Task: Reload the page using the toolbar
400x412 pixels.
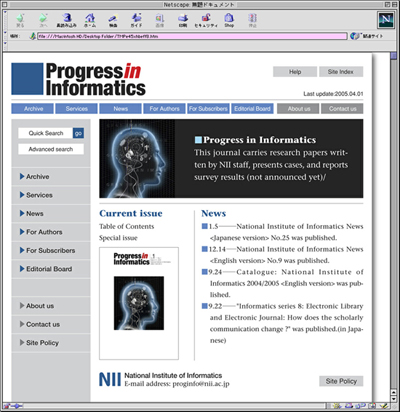Action: point(66,20)
